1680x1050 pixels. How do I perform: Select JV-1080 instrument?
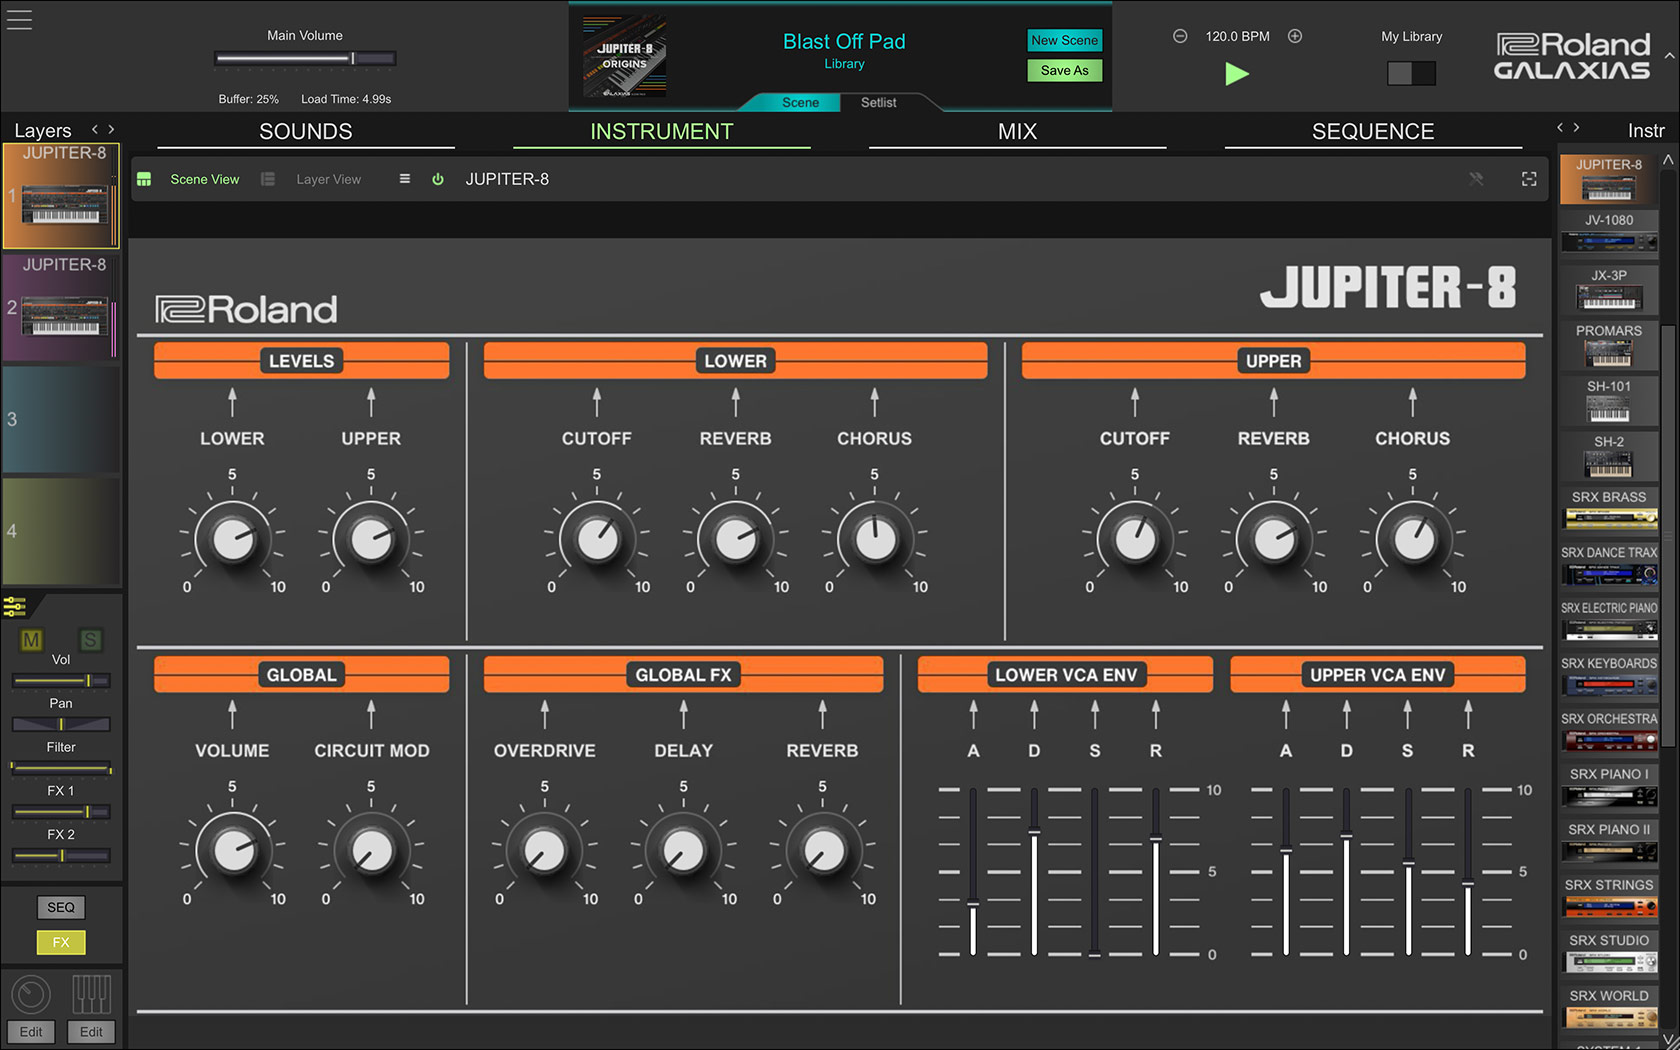[1608, 233]
